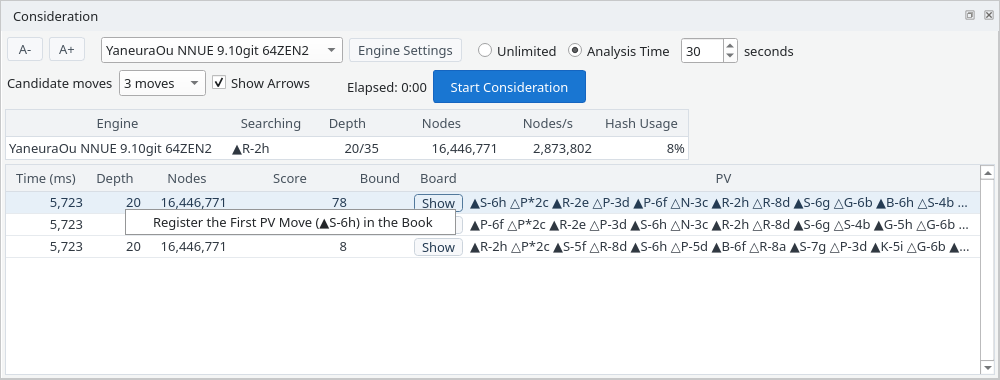Click the scrollbar up arrow in PV list
1000x380 pixels.
click(x=987, y=173)
